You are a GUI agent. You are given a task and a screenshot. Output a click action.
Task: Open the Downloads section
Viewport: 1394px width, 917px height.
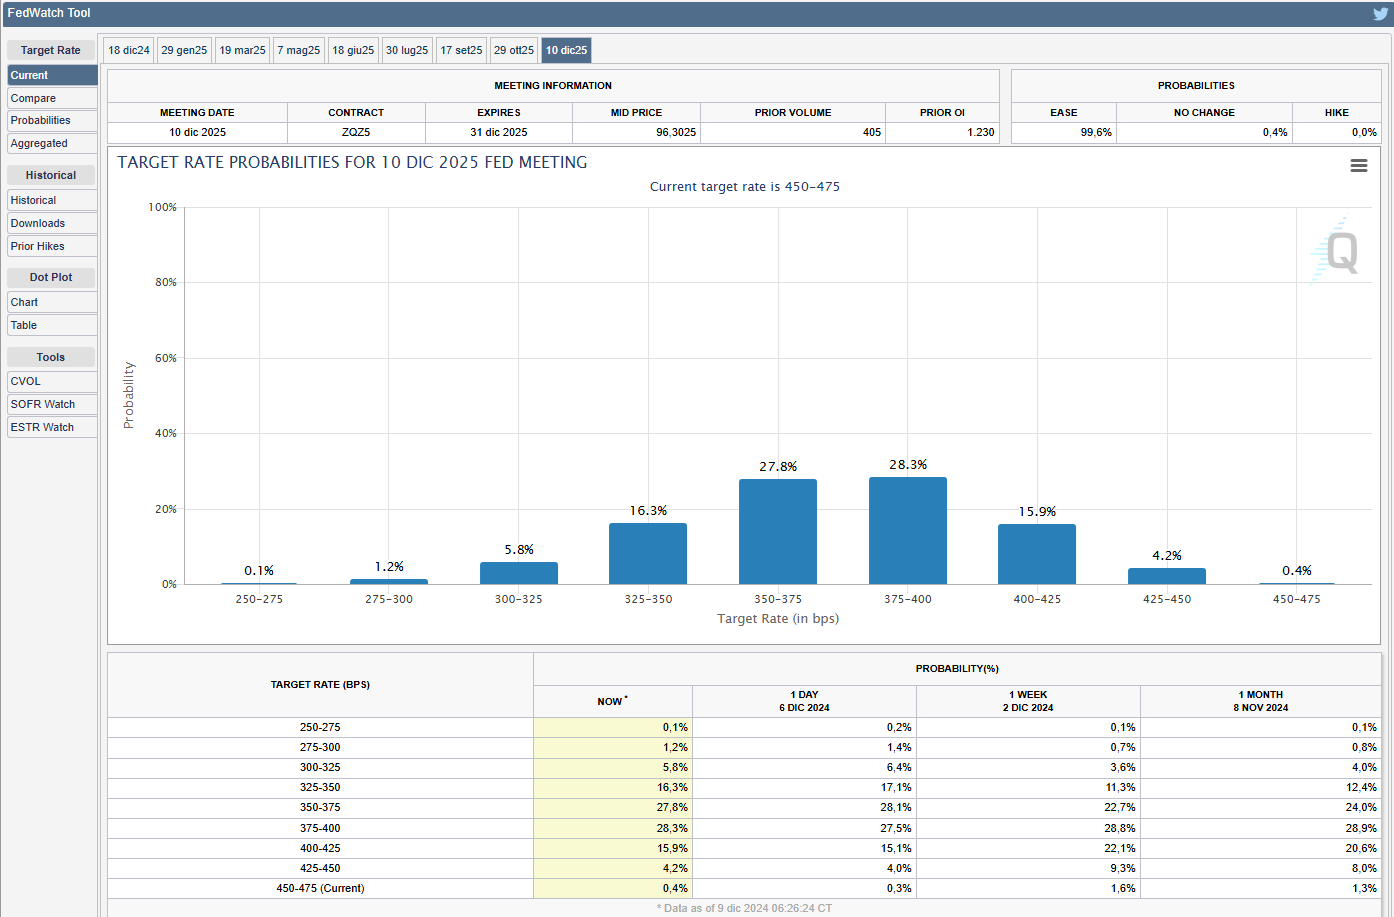(52, 224)
